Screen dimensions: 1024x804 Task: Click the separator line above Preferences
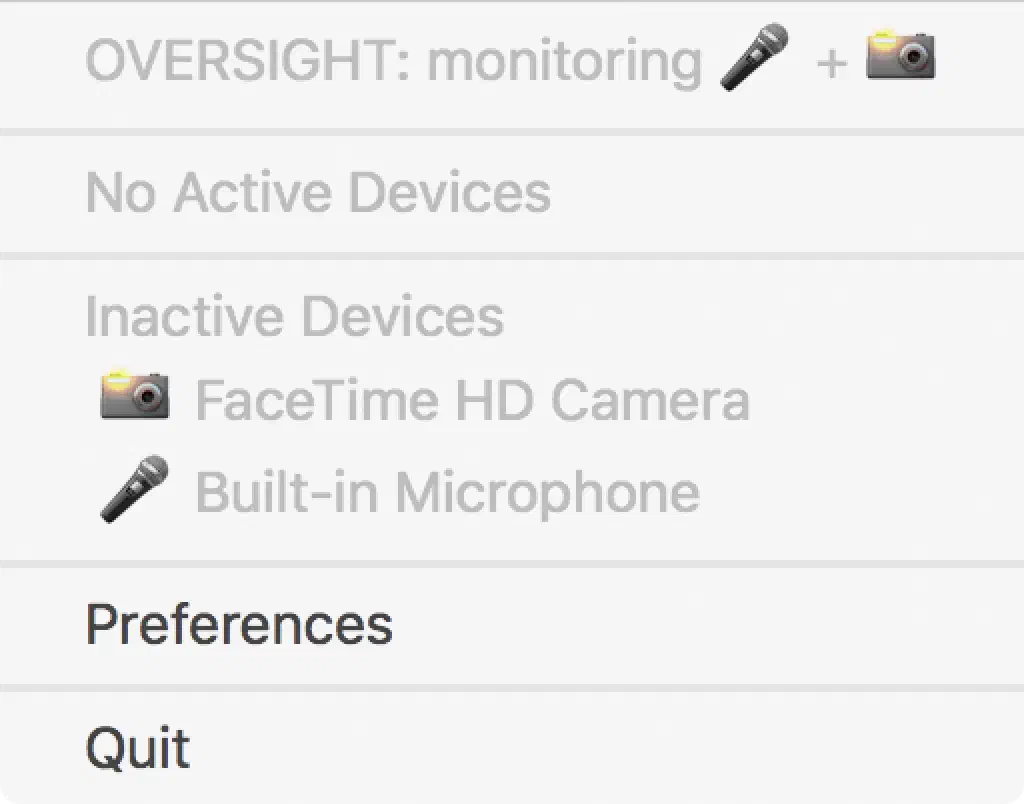(x=512, y=564)
